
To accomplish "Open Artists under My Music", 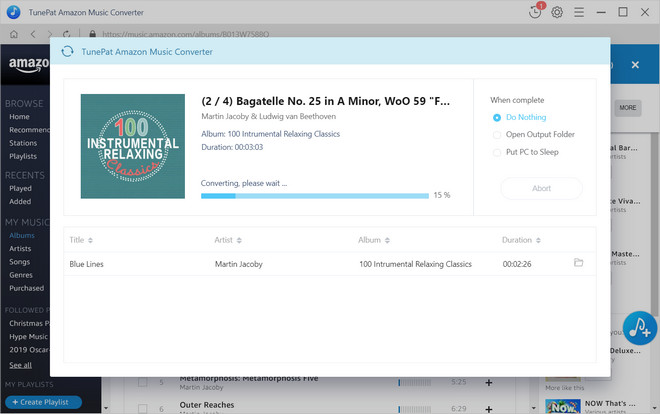I will [x=20, y=249].
